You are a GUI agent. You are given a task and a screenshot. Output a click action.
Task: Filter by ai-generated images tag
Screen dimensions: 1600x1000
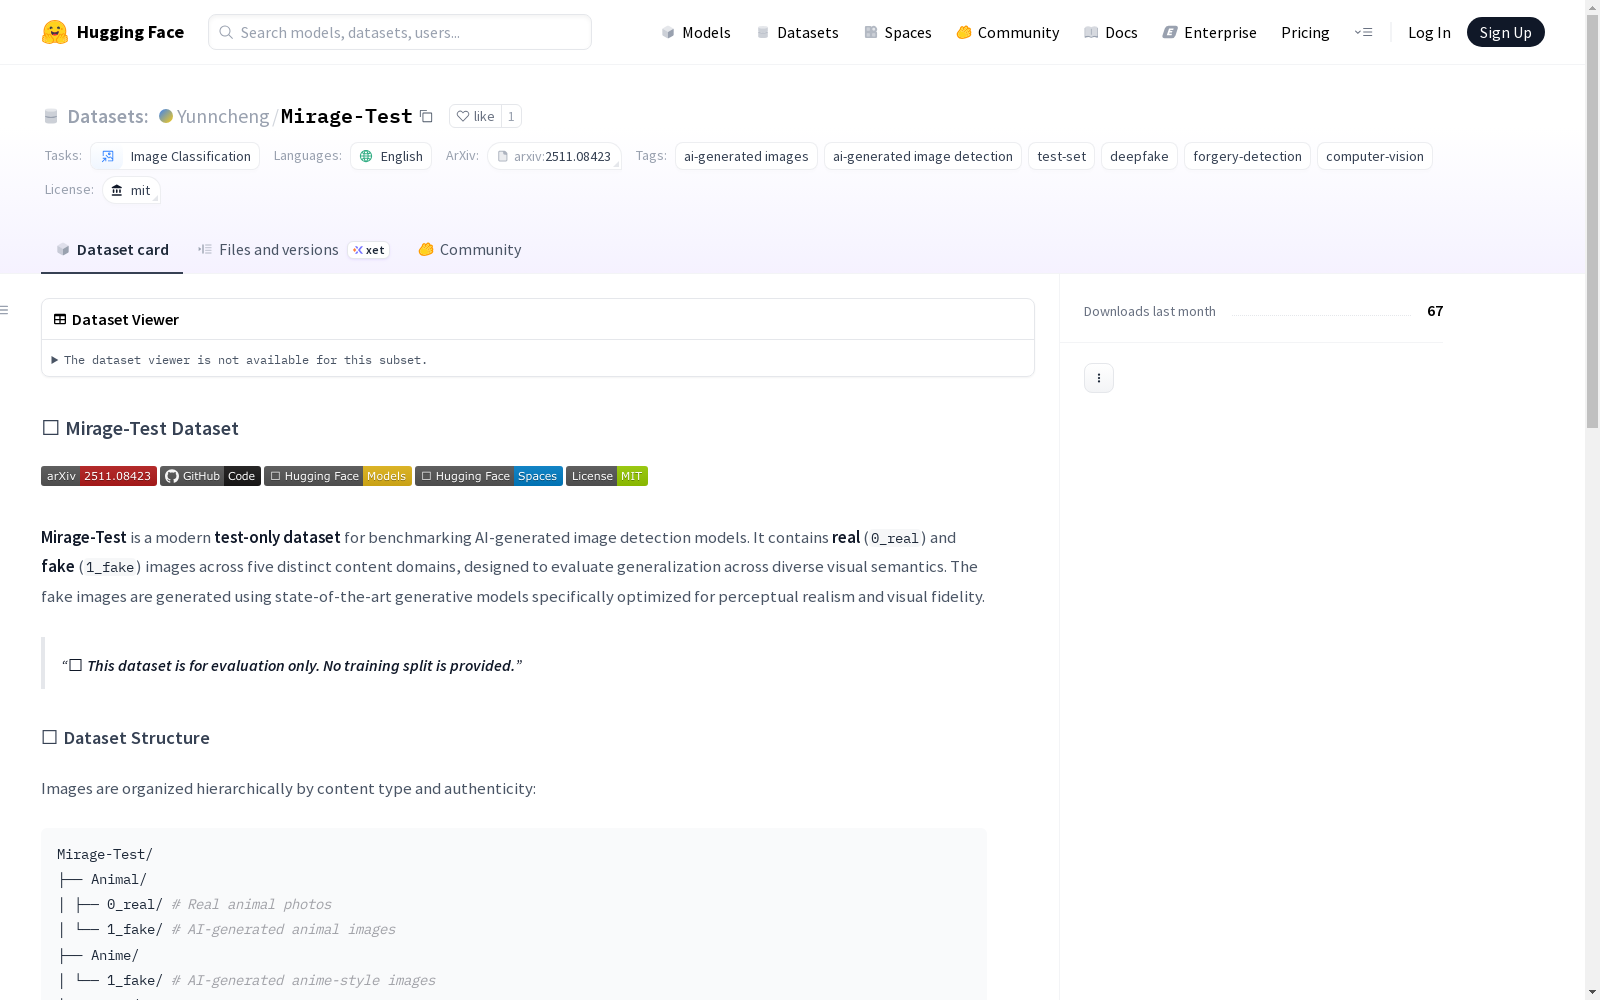tap(746, 156)
